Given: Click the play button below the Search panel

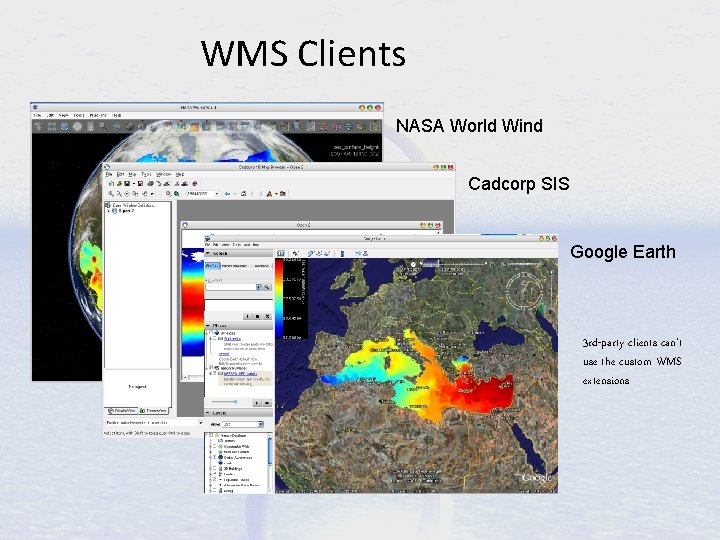Looking at the screenshot, I should pos(248,316).
